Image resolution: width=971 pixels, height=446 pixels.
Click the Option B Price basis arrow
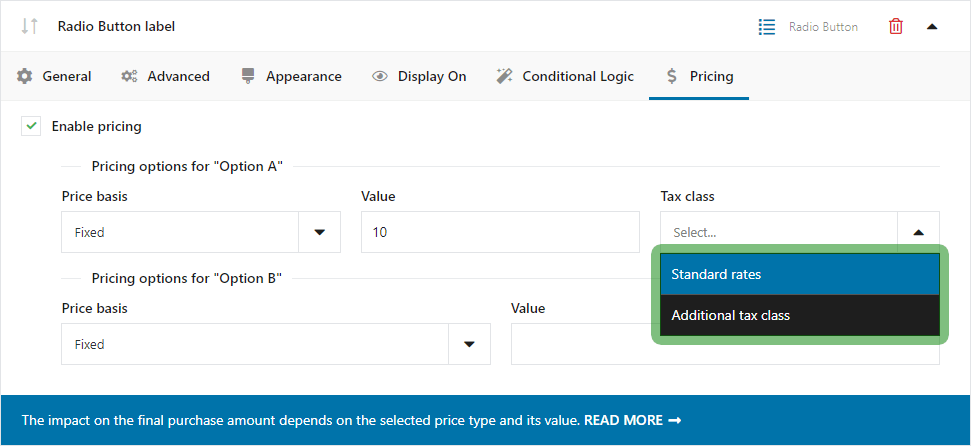469,344
